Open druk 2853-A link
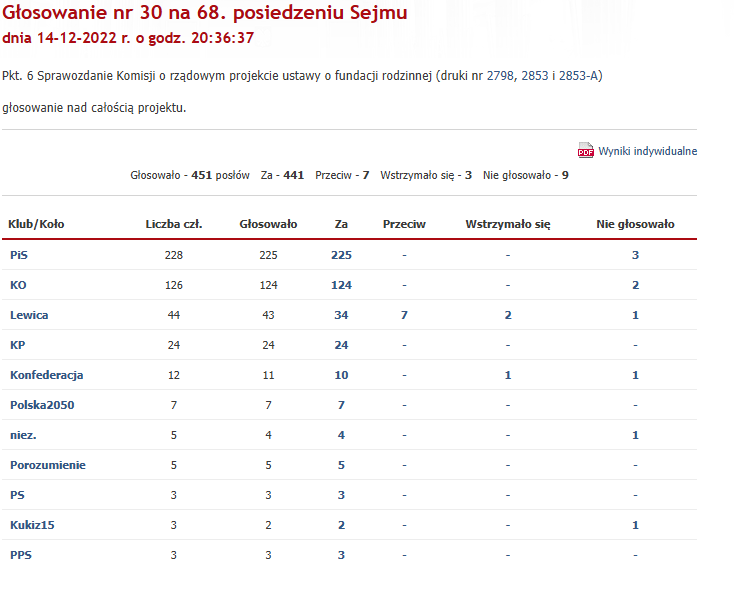Image resolution: width=740 pixels, height=614 pixels. [x=579, y=76]
